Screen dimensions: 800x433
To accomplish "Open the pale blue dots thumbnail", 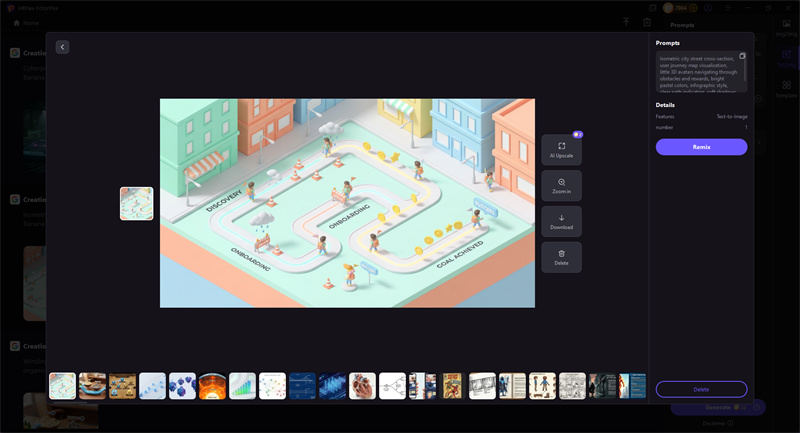I will 153,386.
